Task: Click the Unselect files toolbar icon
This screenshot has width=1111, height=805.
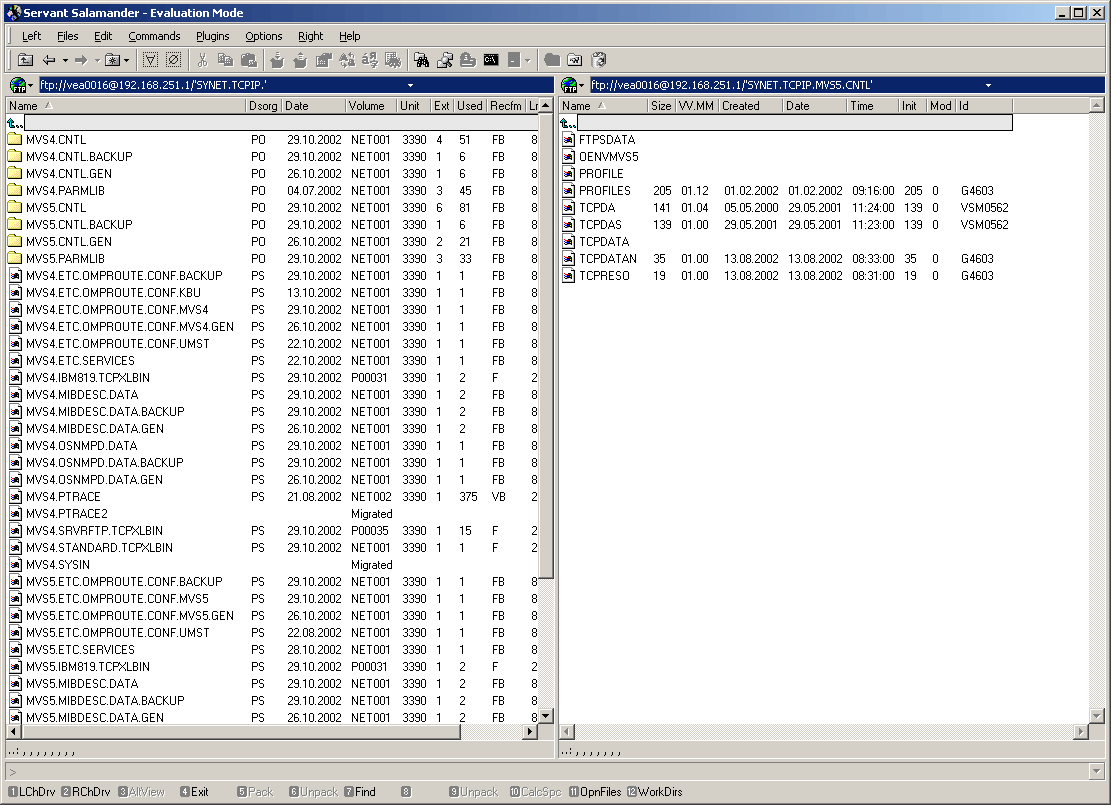Action: [173, 60]
